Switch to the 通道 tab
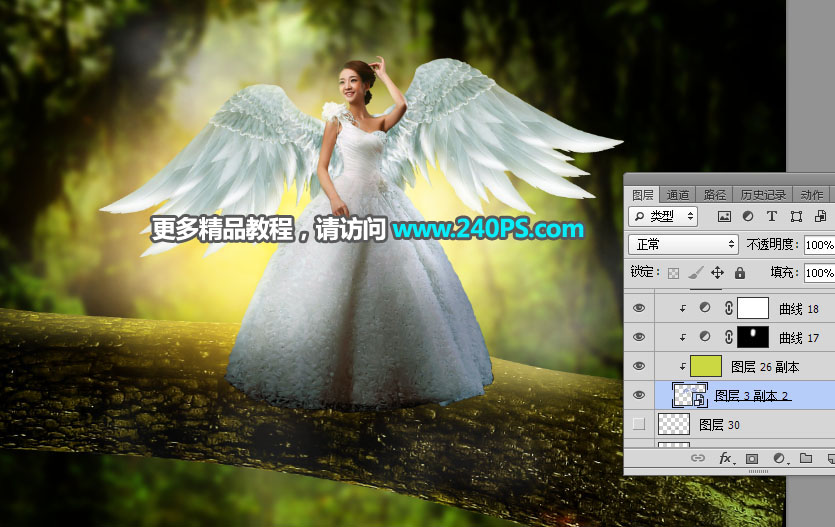The image size is (835, 527). point(678,195)
